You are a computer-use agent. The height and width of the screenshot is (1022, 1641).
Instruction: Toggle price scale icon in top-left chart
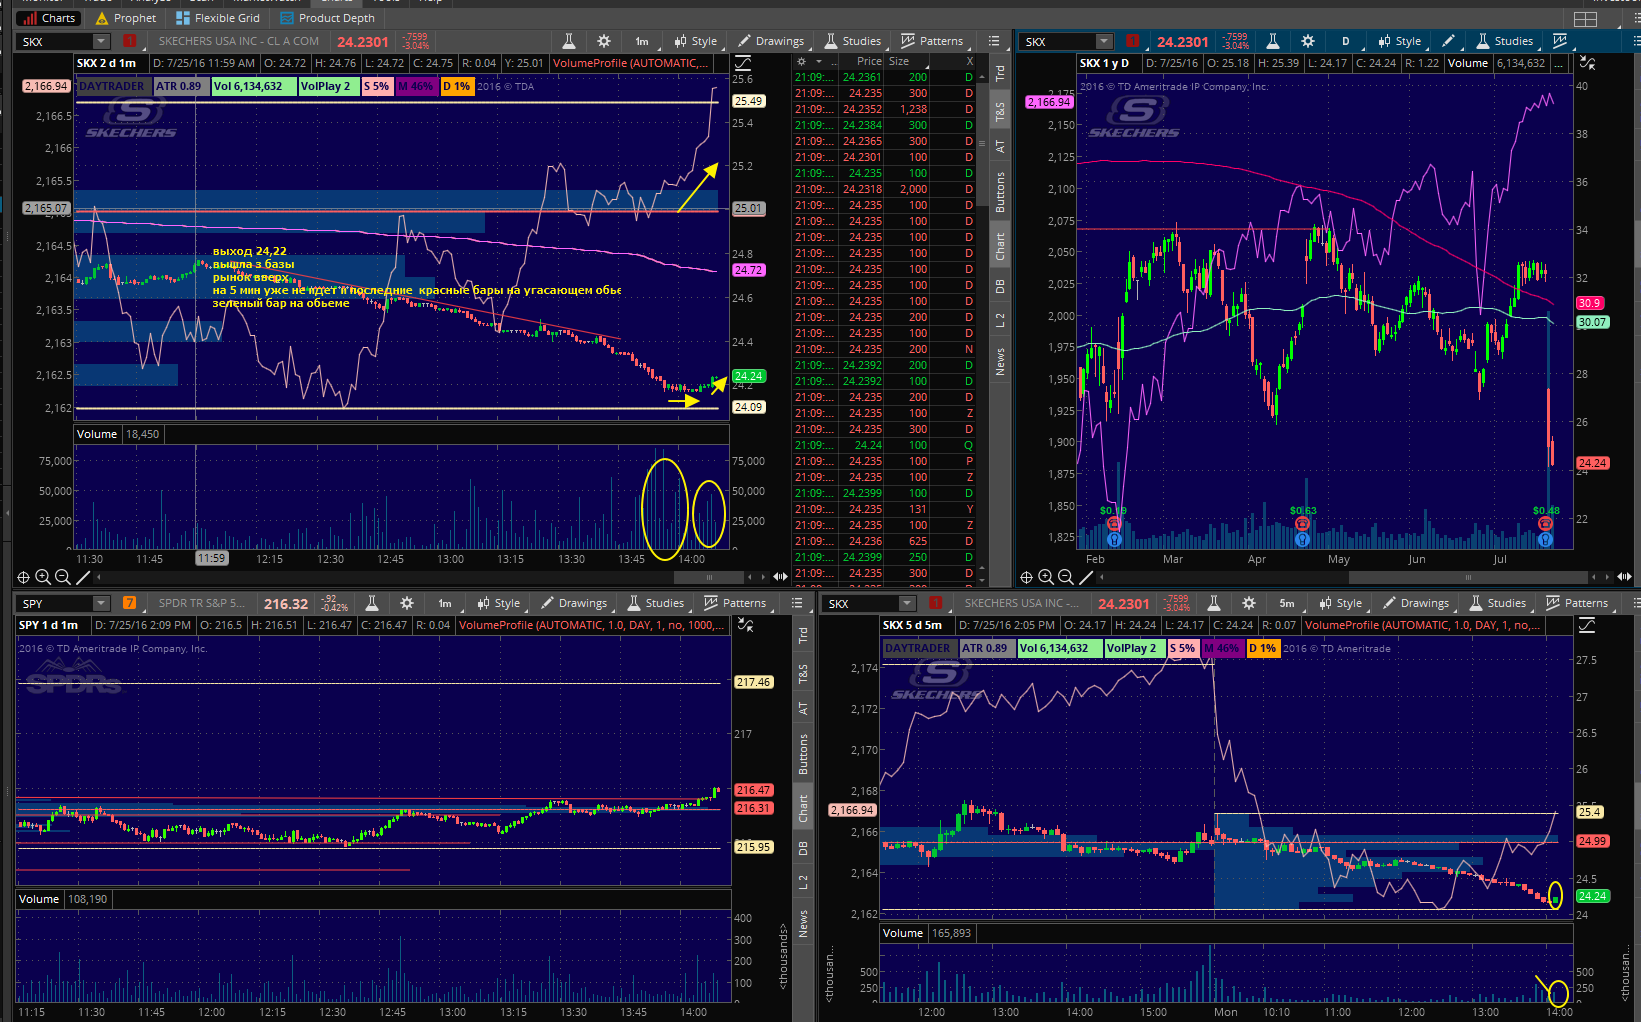click(x=744, y=63)
